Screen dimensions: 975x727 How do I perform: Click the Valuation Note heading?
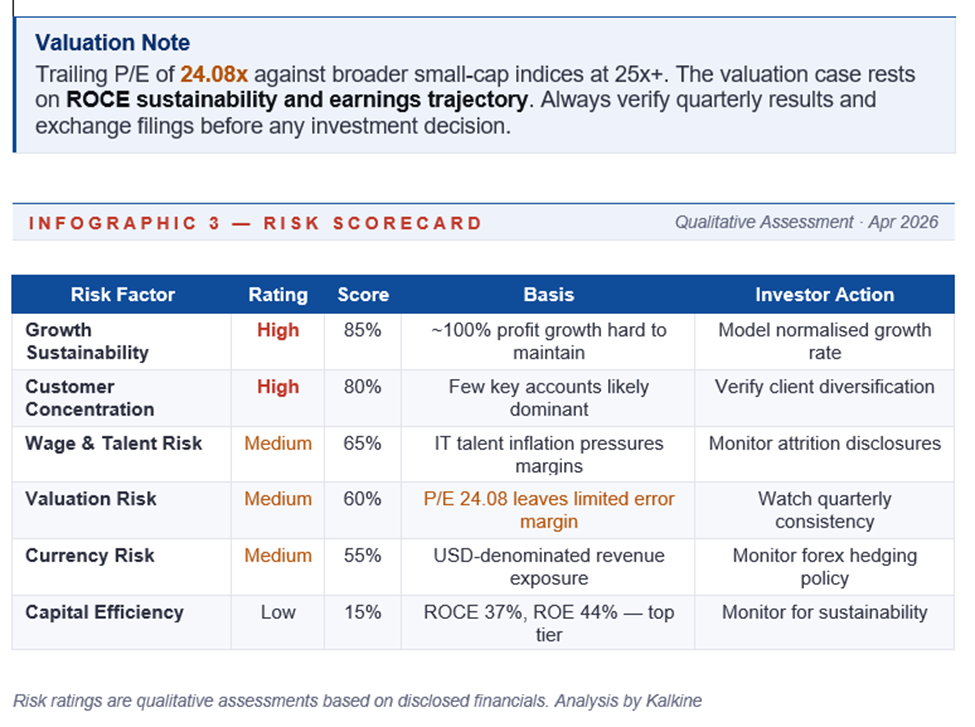(112, 43)
